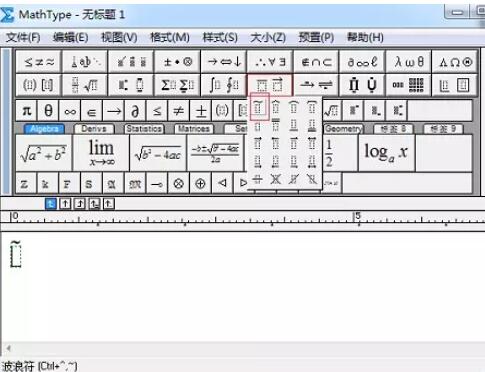Open 样式(S) menu
The height and width of the screenshot is (372, 485).
(x=220, y=37)
